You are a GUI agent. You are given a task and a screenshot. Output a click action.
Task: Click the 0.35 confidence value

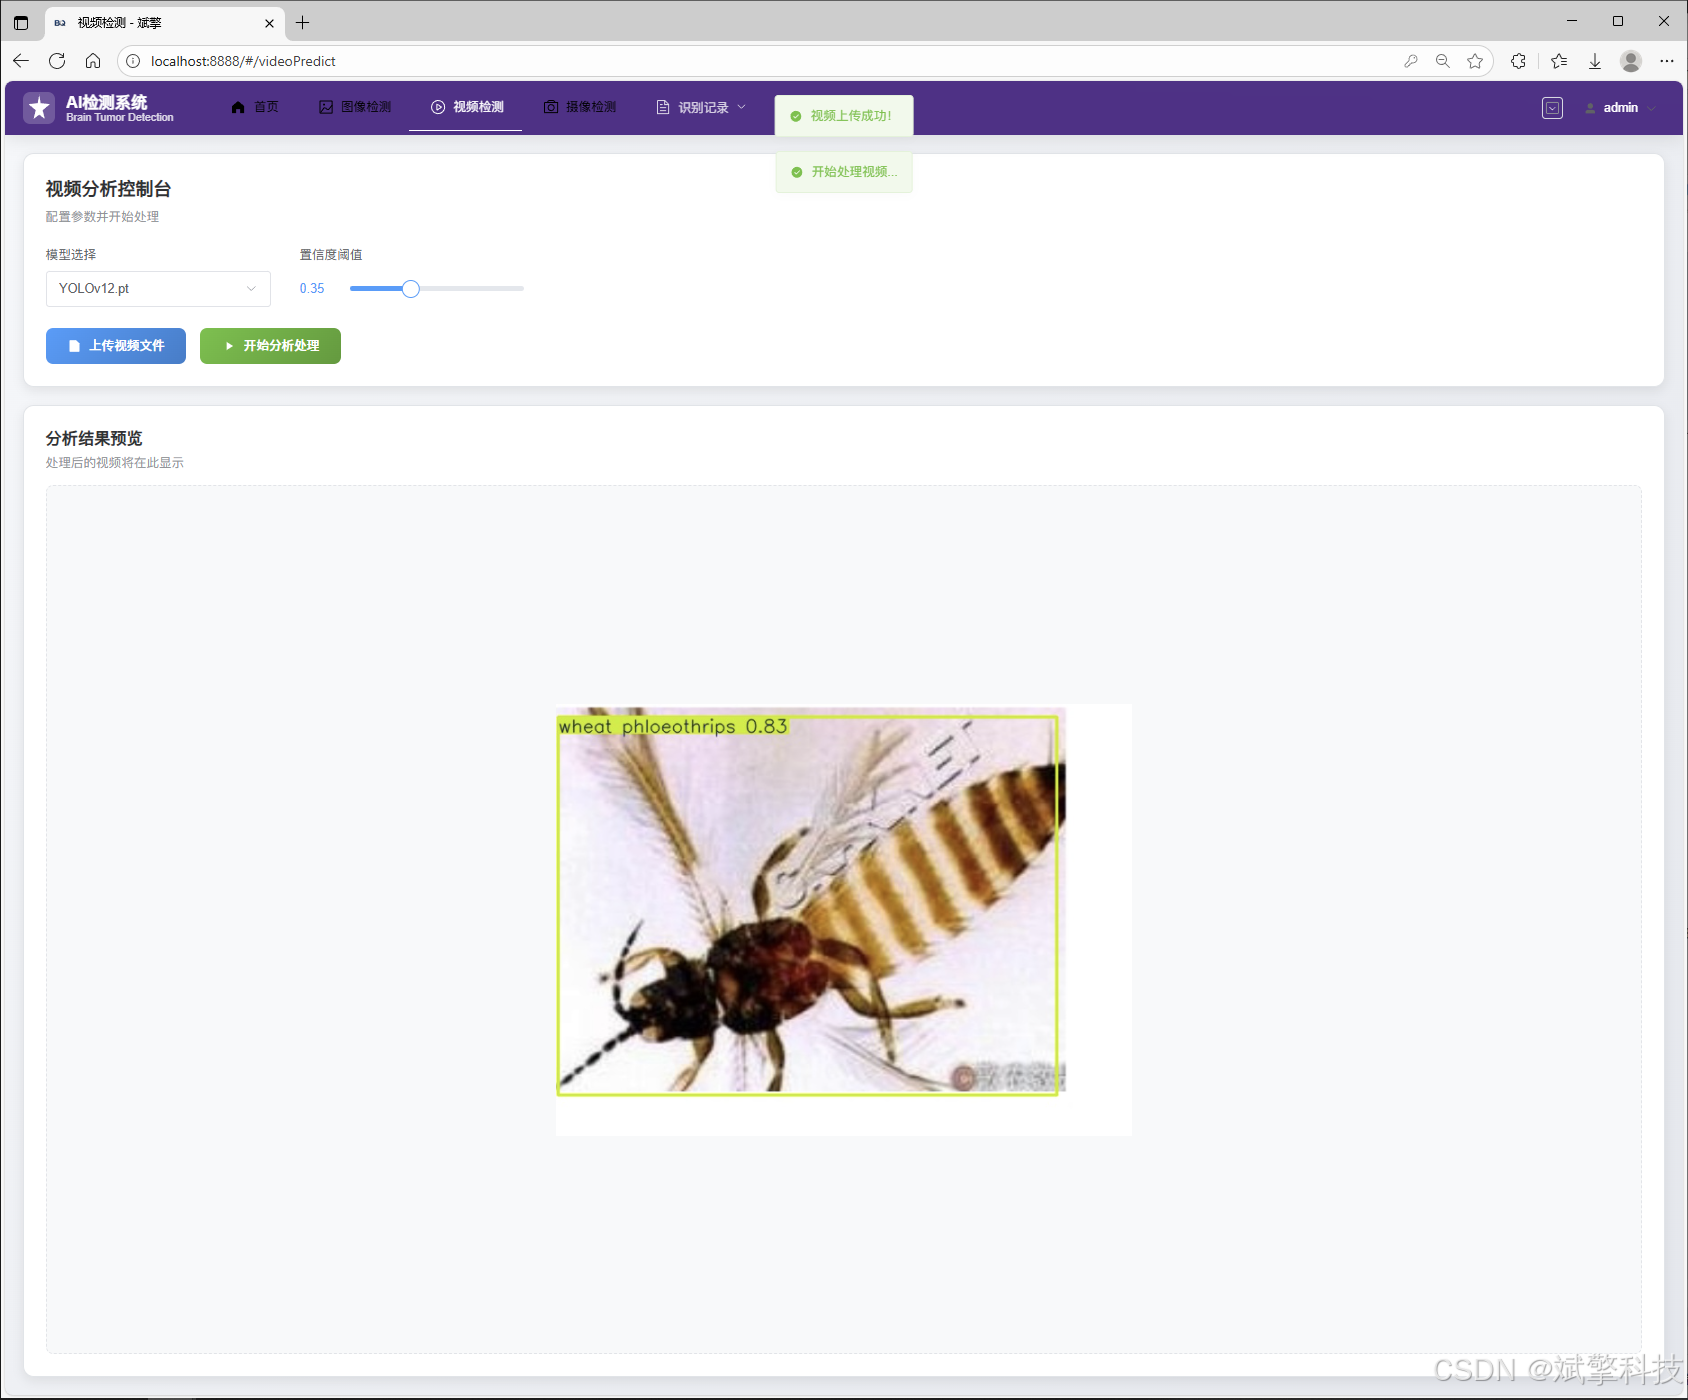312,289
